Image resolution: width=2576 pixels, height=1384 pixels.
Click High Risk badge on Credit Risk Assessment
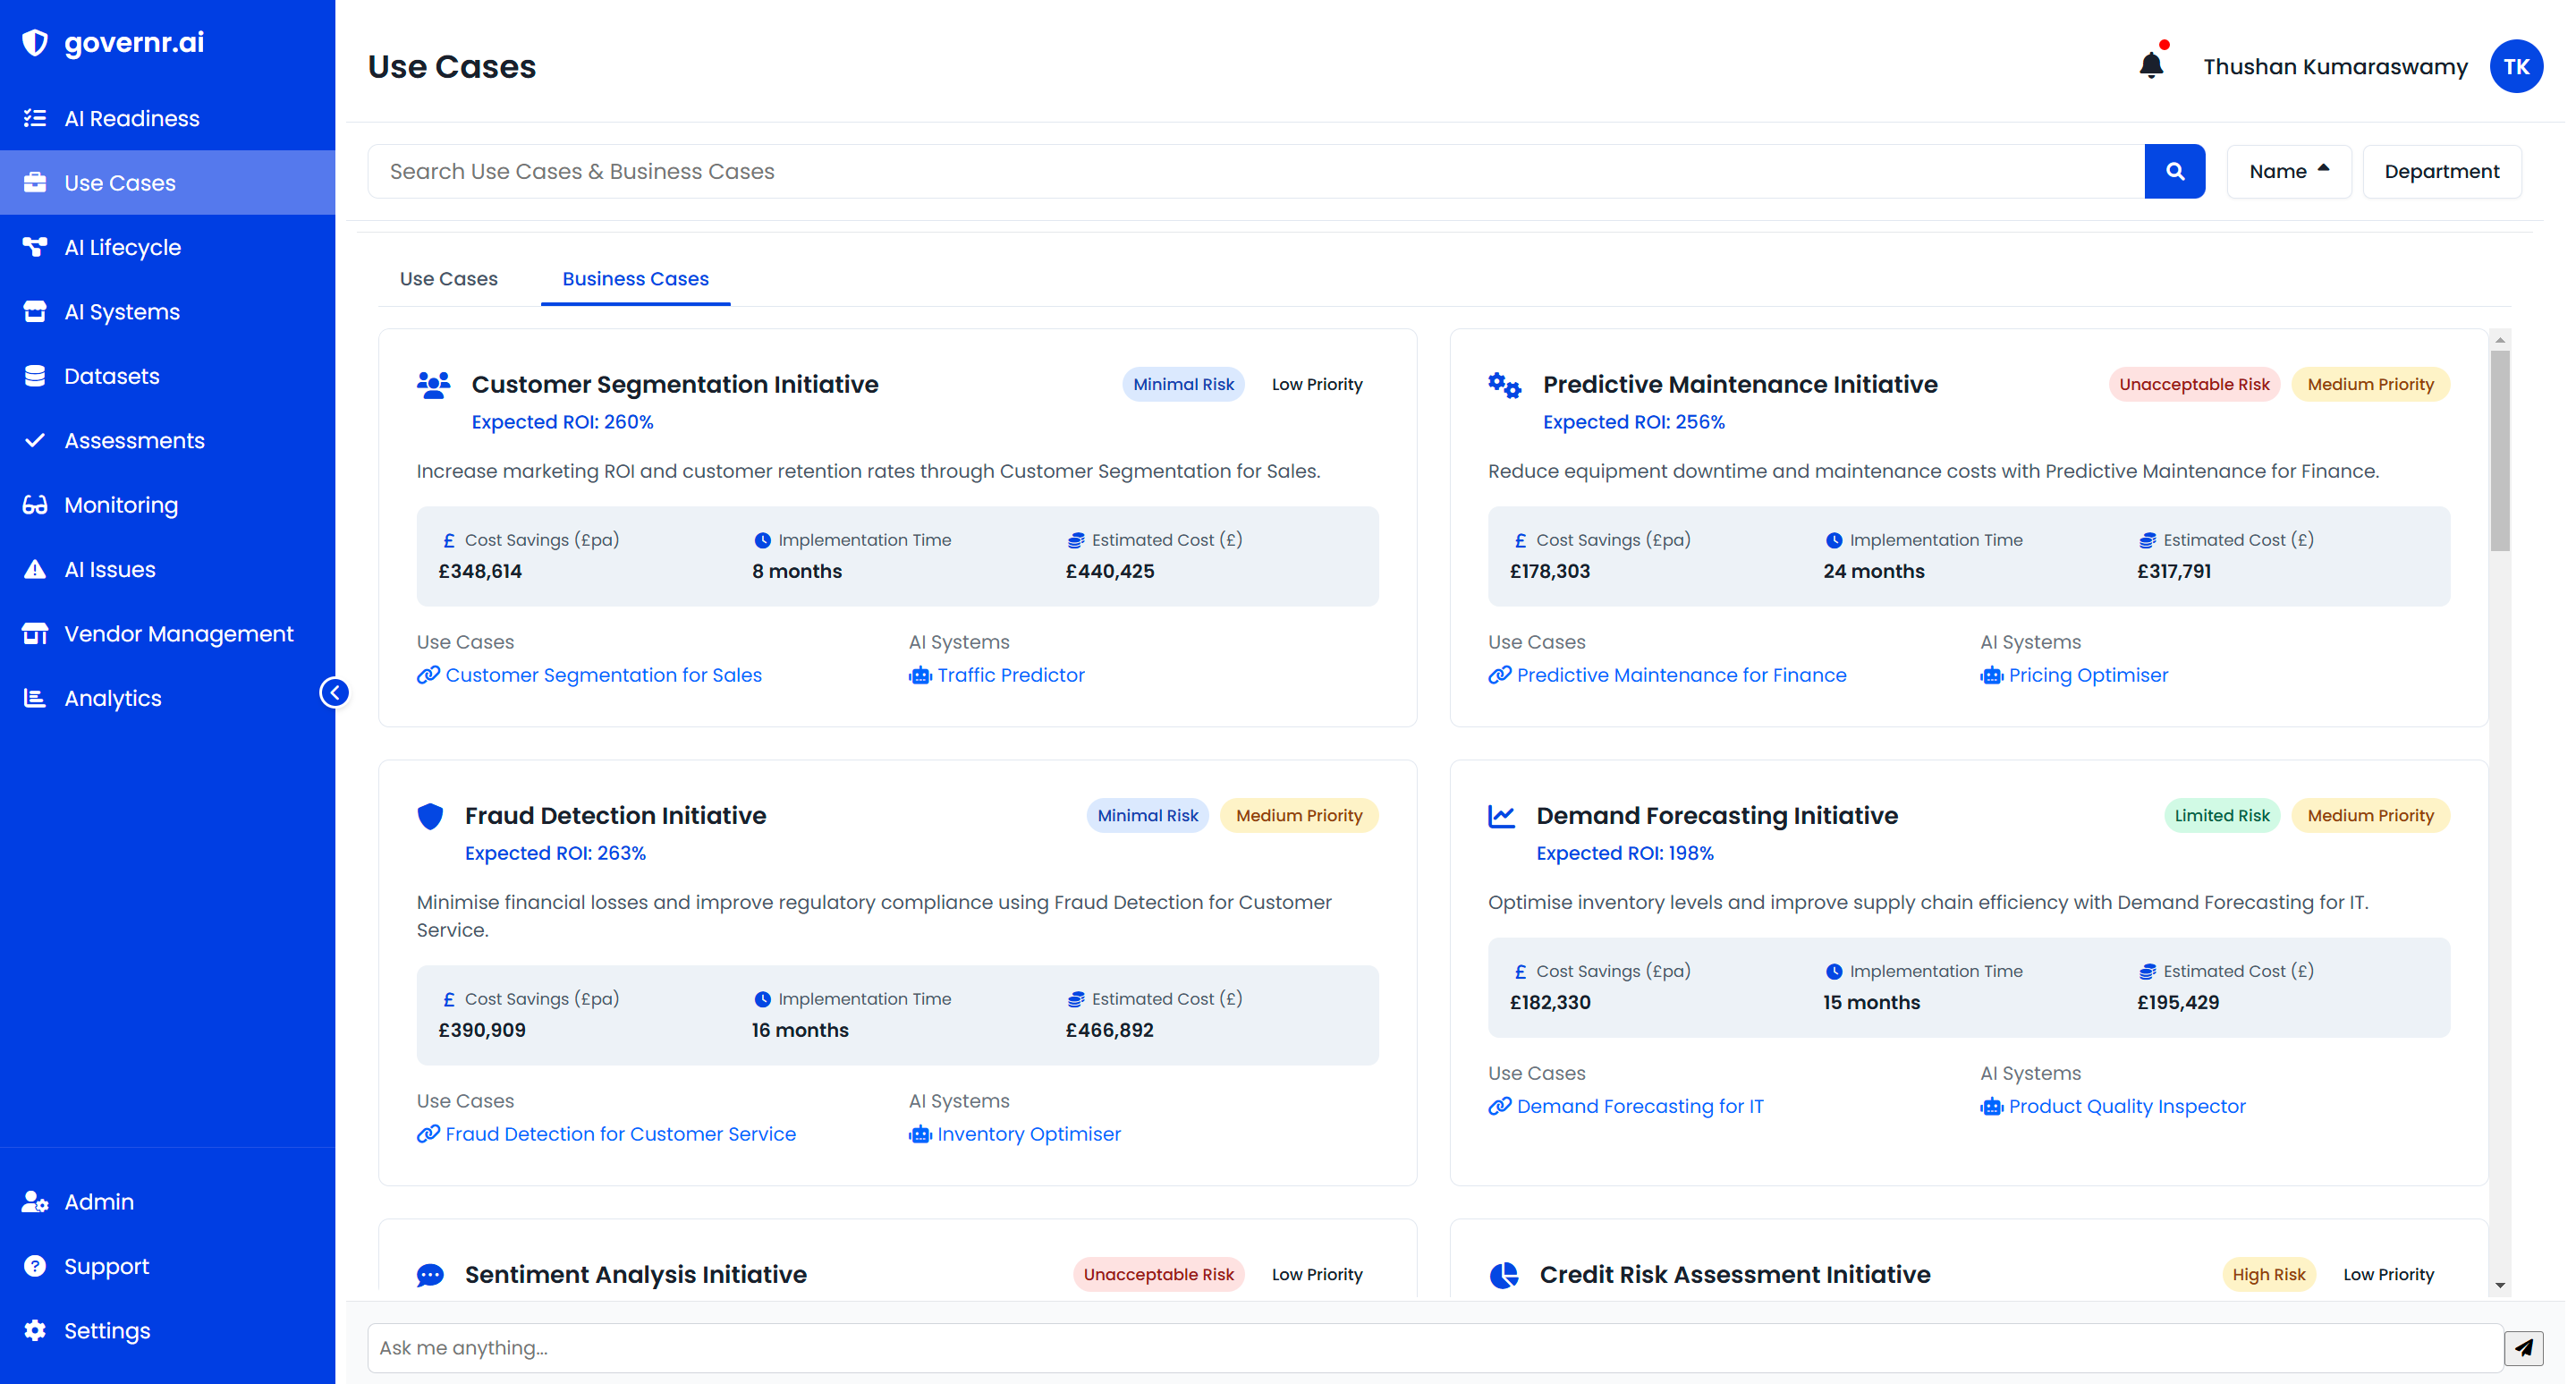[x=2269, y=1275]
